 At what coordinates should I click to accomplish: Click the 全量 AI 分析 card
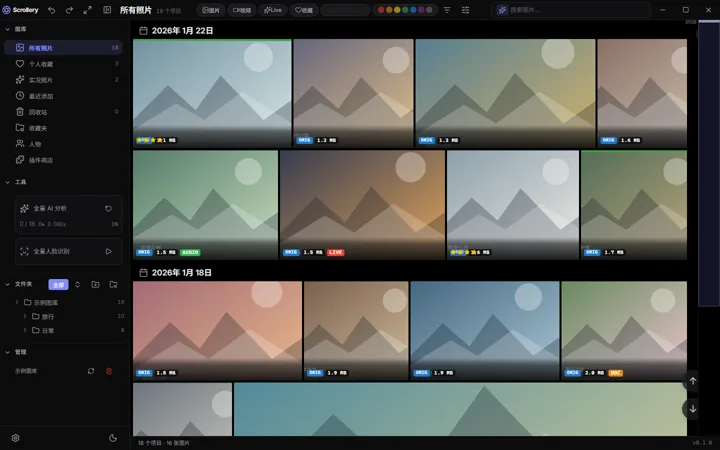(69, 215)
